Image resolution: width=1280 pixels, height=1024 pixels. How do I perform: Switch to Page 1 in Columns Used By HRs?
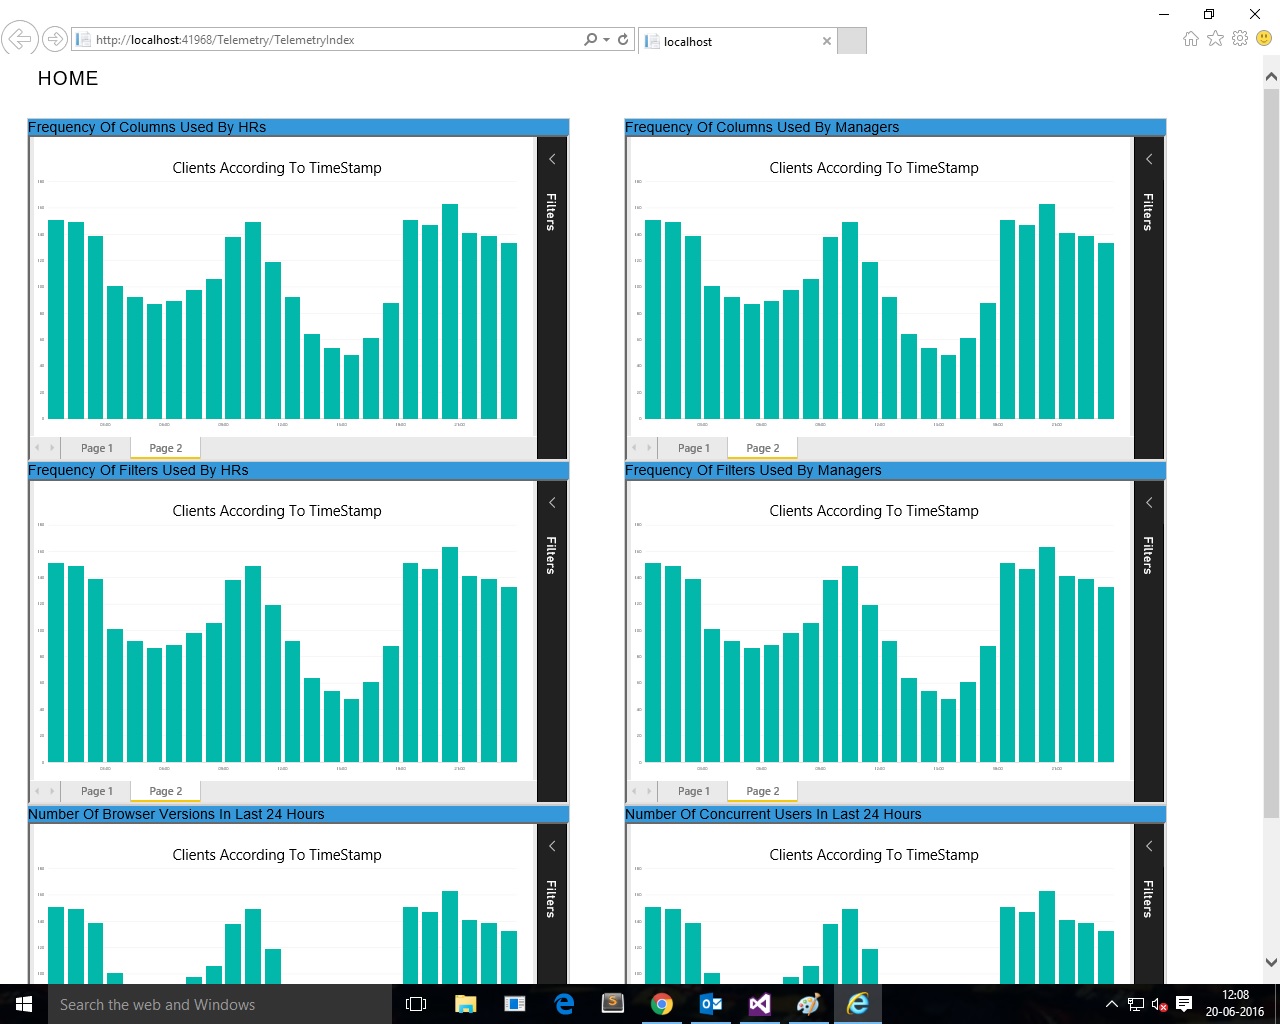point(96,448)
